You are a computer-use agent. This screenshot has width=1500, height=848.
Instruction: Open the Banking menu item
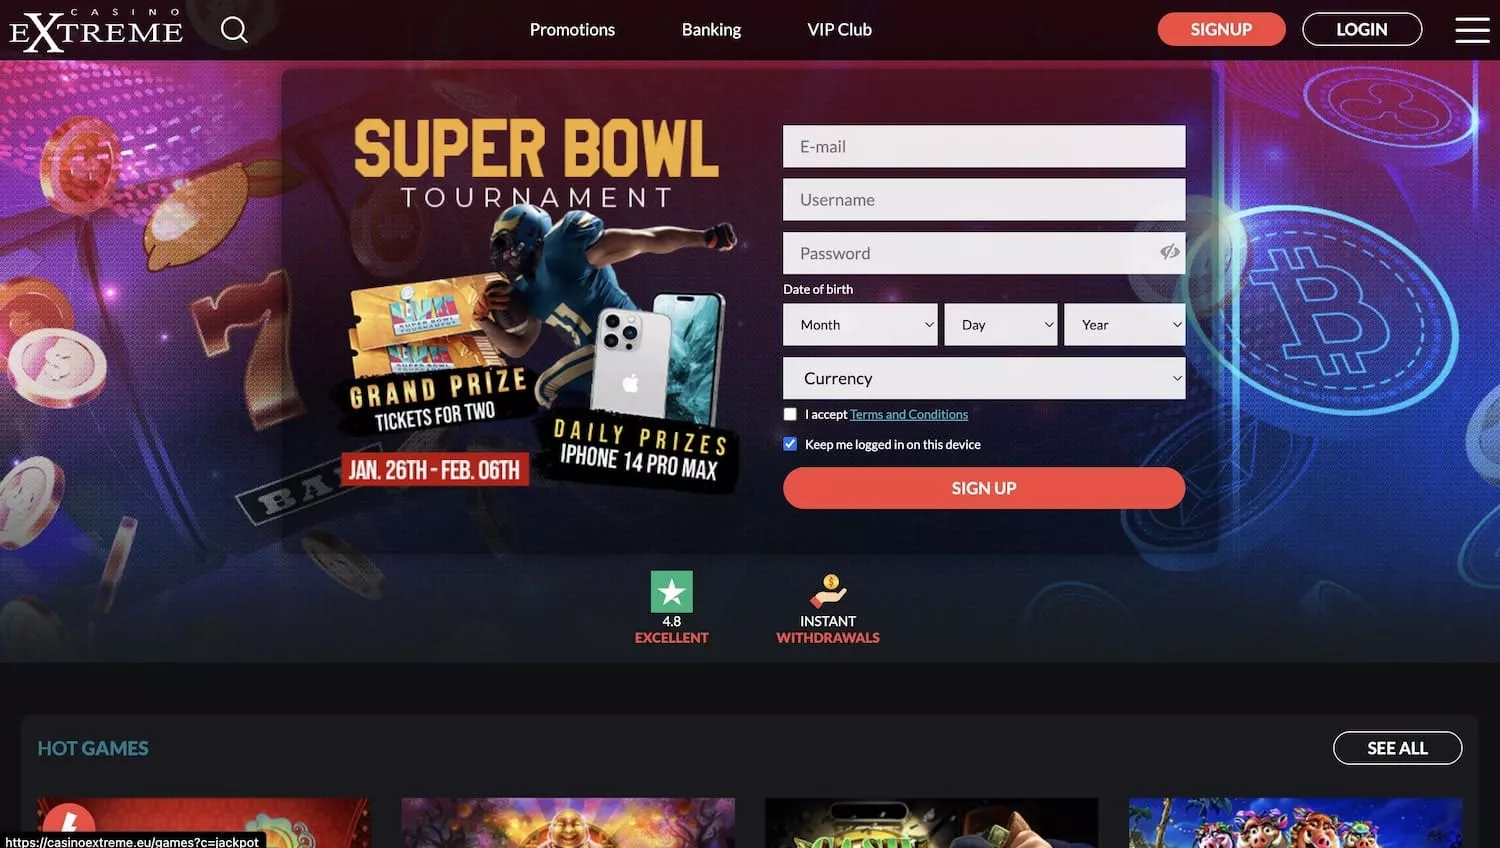pyautogui.click(x=711, y=30)
